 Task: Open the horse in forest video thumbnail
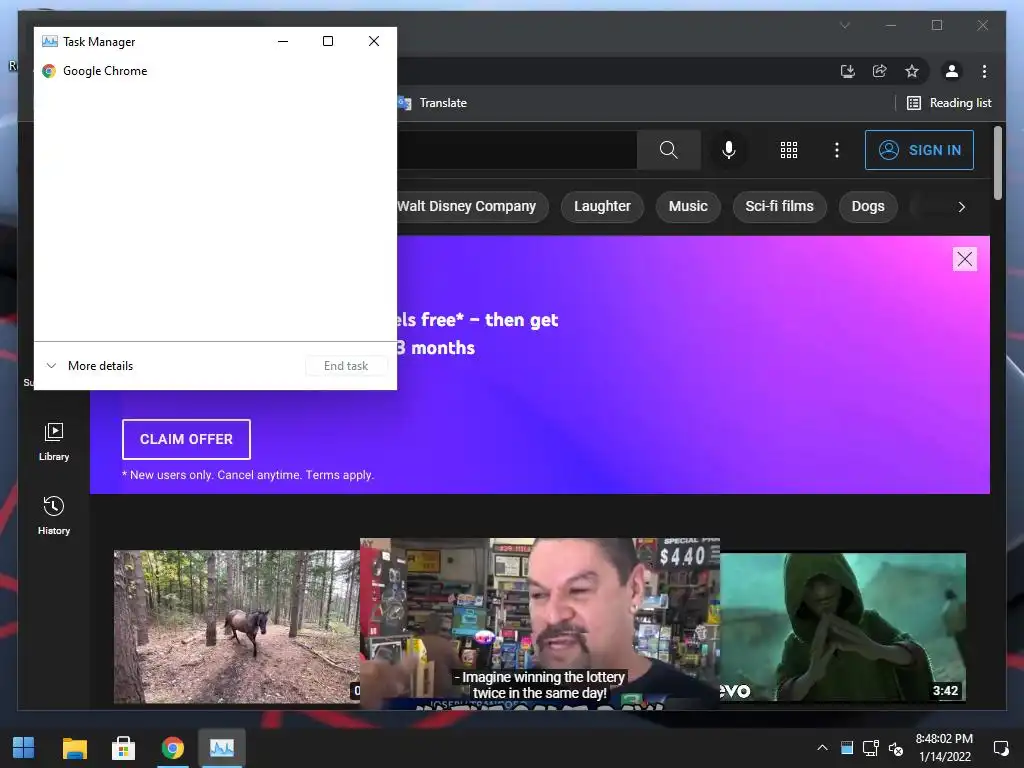(x=236, y=627)
